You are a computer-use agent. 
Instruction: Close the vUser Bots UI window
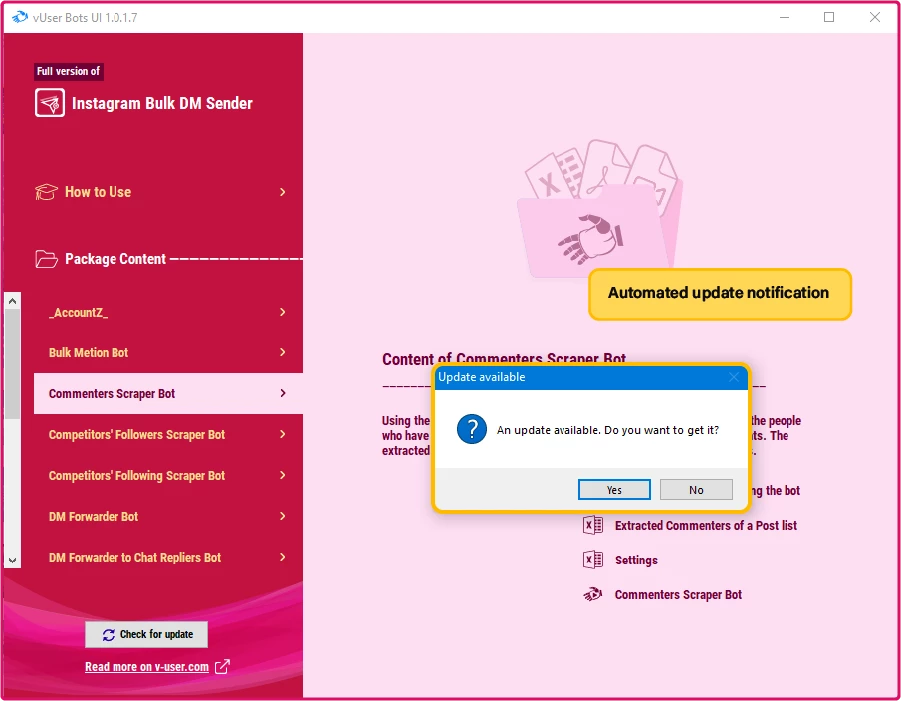tap(875, 17)
